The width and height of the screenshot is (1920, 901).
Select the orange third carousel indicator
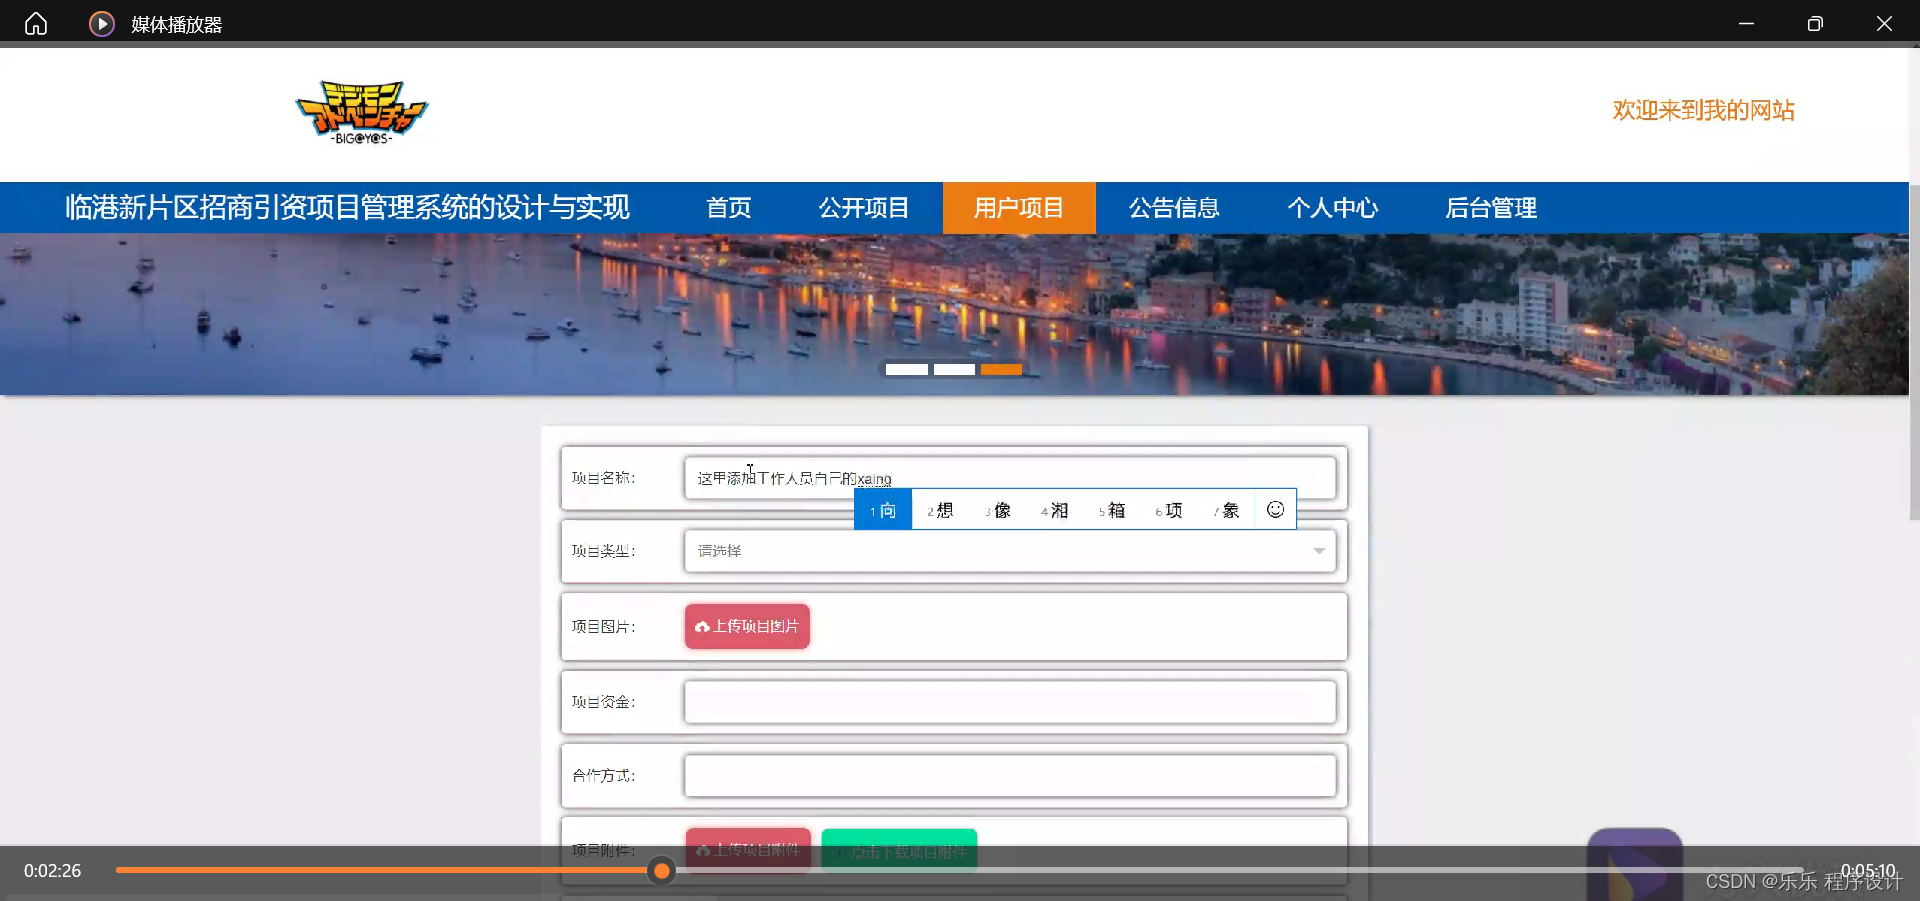point(1002,369)
